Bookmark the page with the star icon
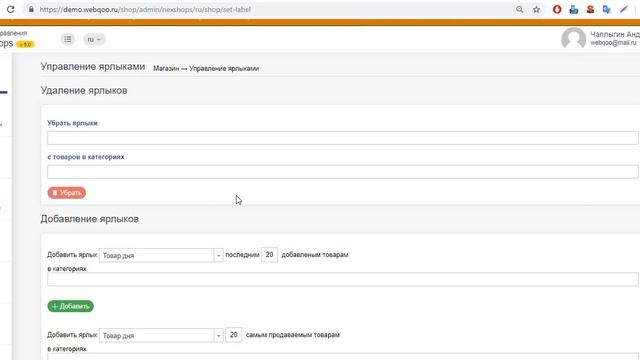This screenshot has height=360, width=640. (x=536, y=9)
